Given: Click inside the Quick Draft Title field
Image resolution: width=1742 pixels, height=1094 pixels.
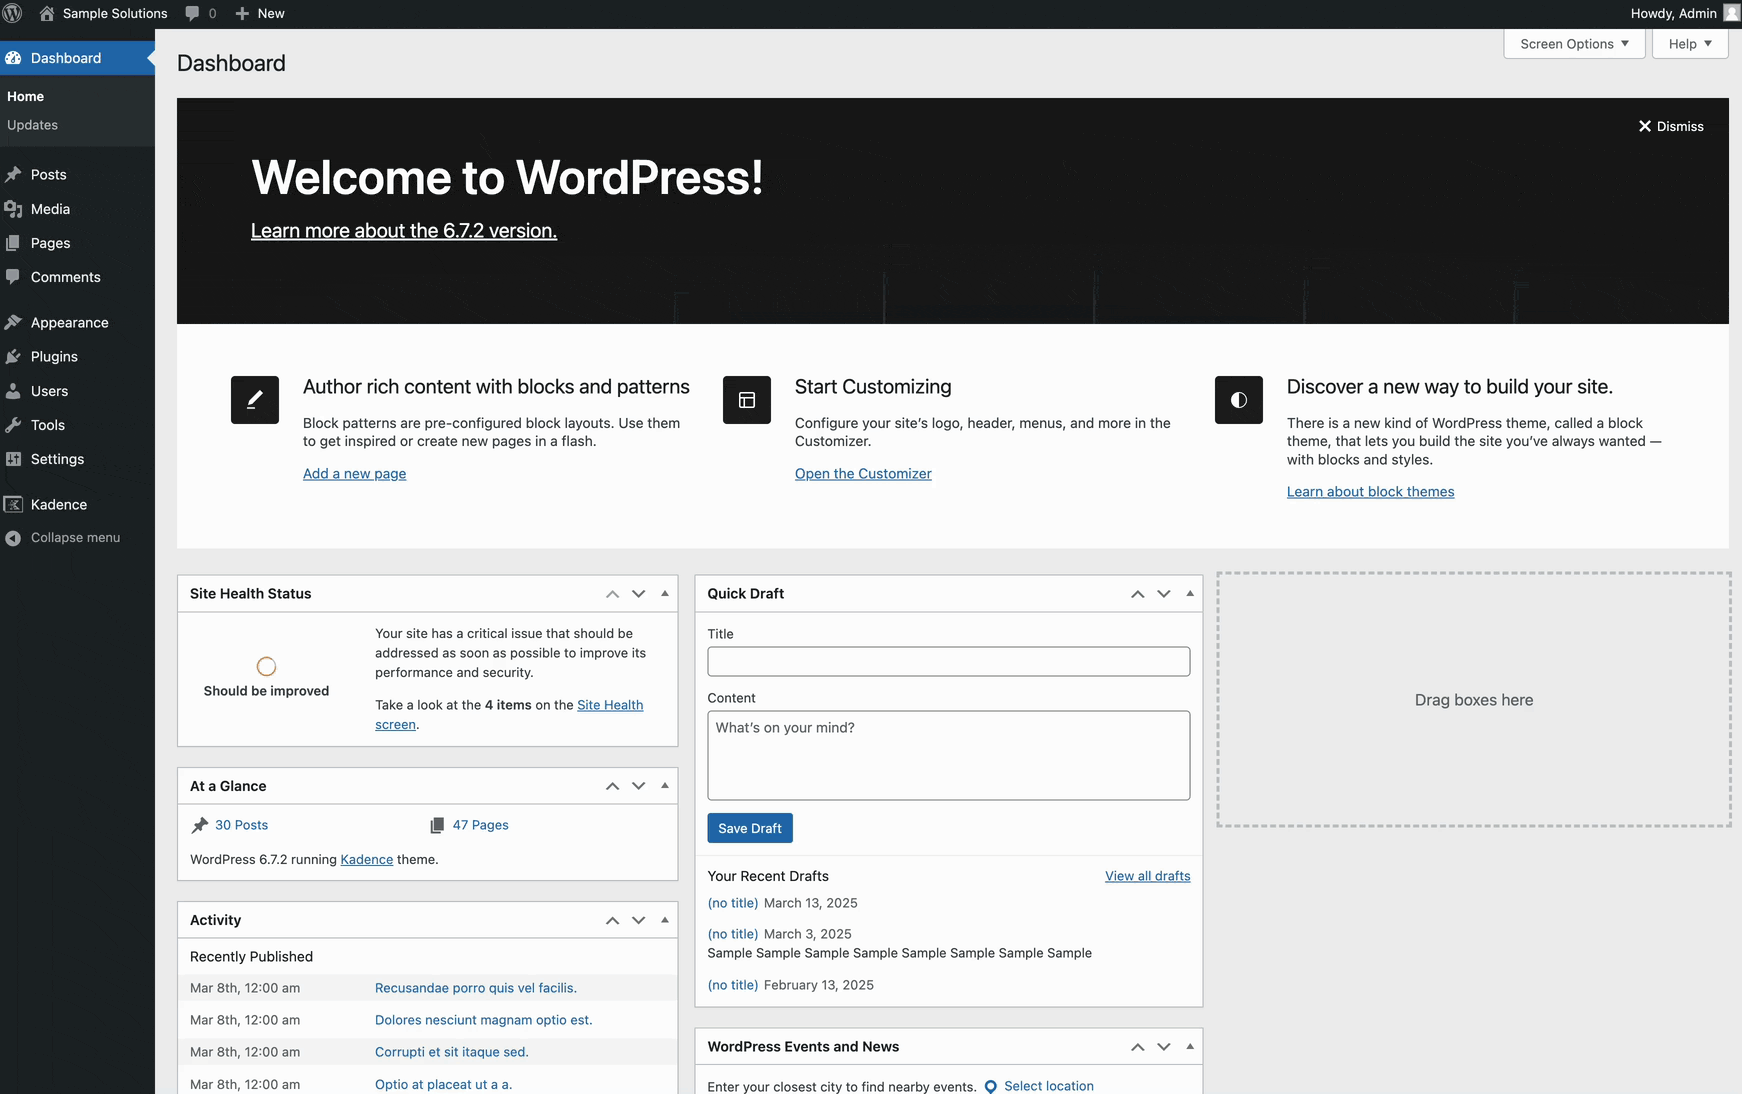Looking at the screenshot, I should tap(947, 661).
